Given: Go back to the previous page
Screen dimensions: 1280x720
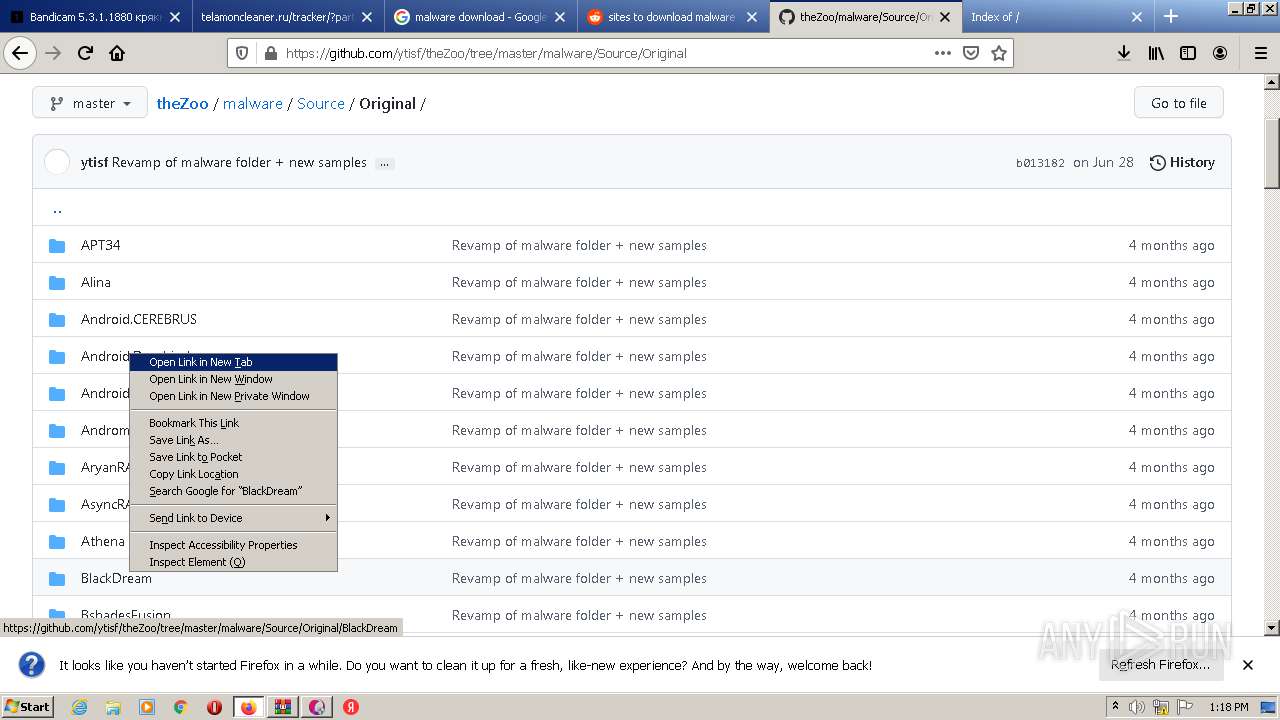Looking at the screenshot, I should coord(20,53).
